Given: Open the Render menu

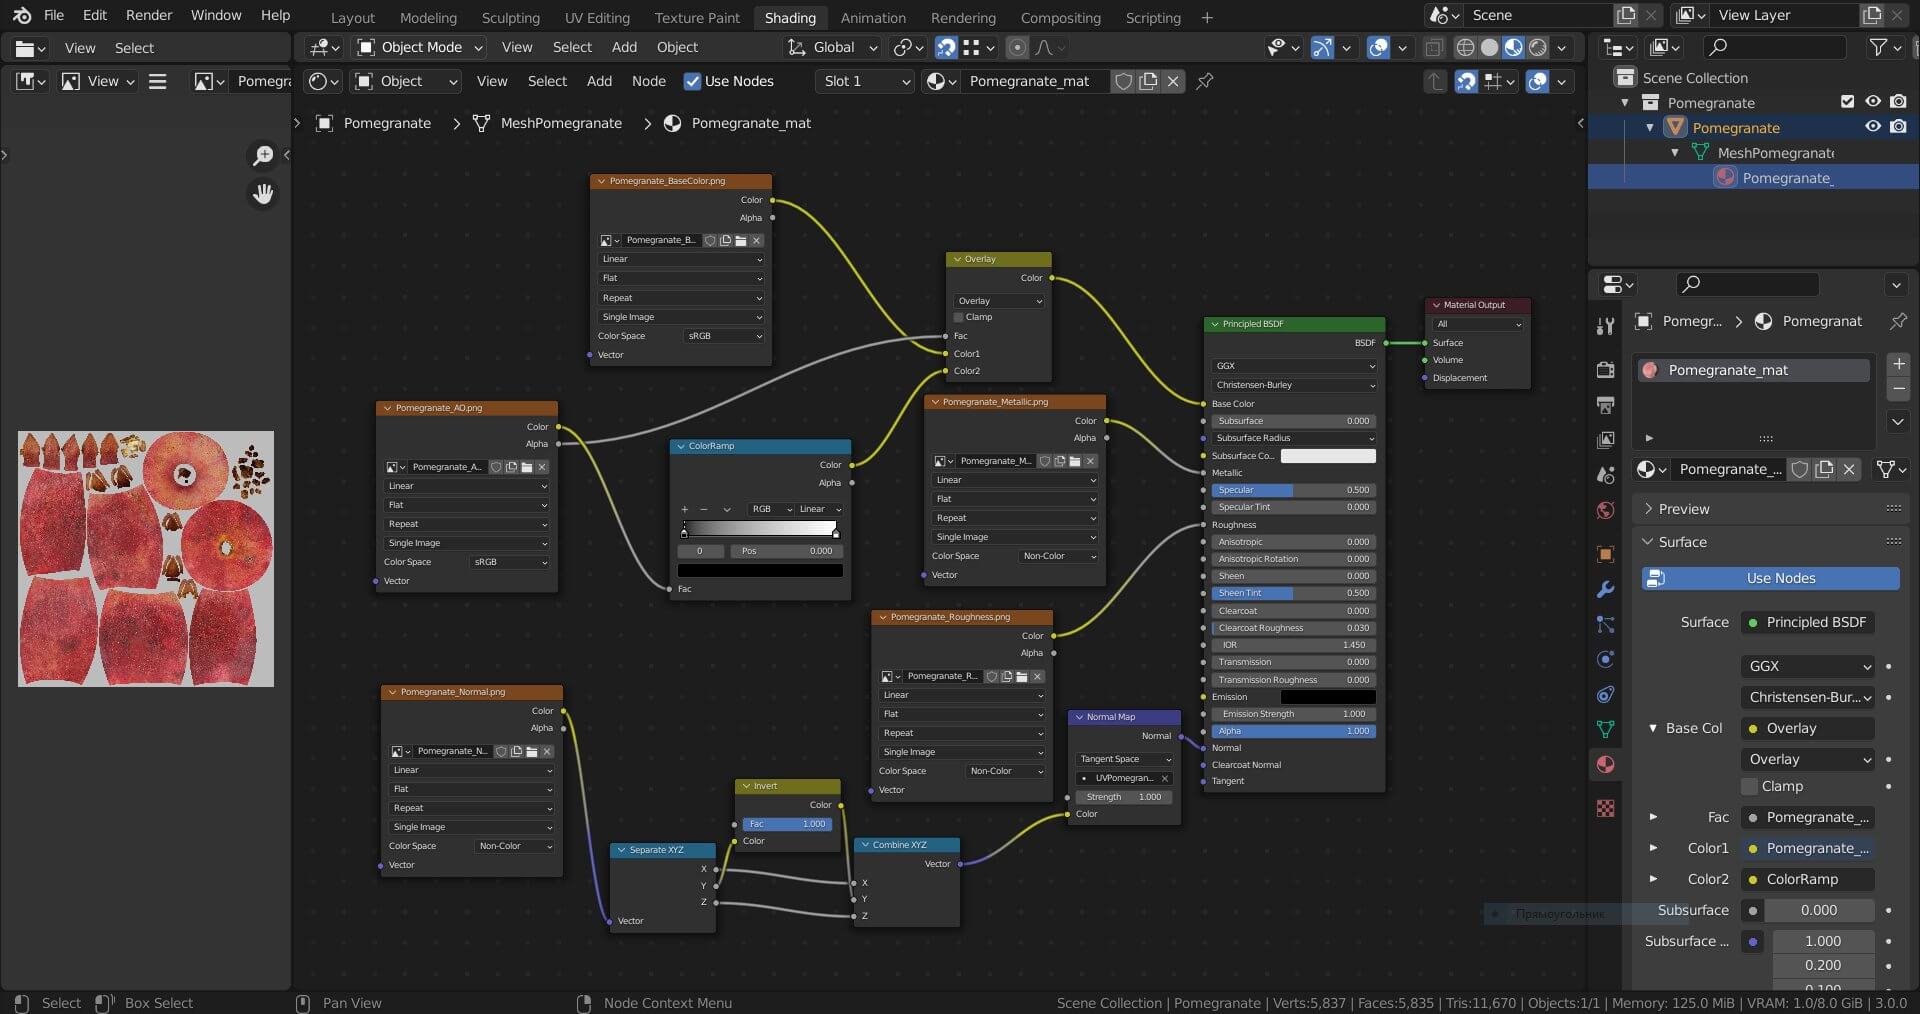Looking at the screenshot, I should pyautogui.click(x=149, y=15).
